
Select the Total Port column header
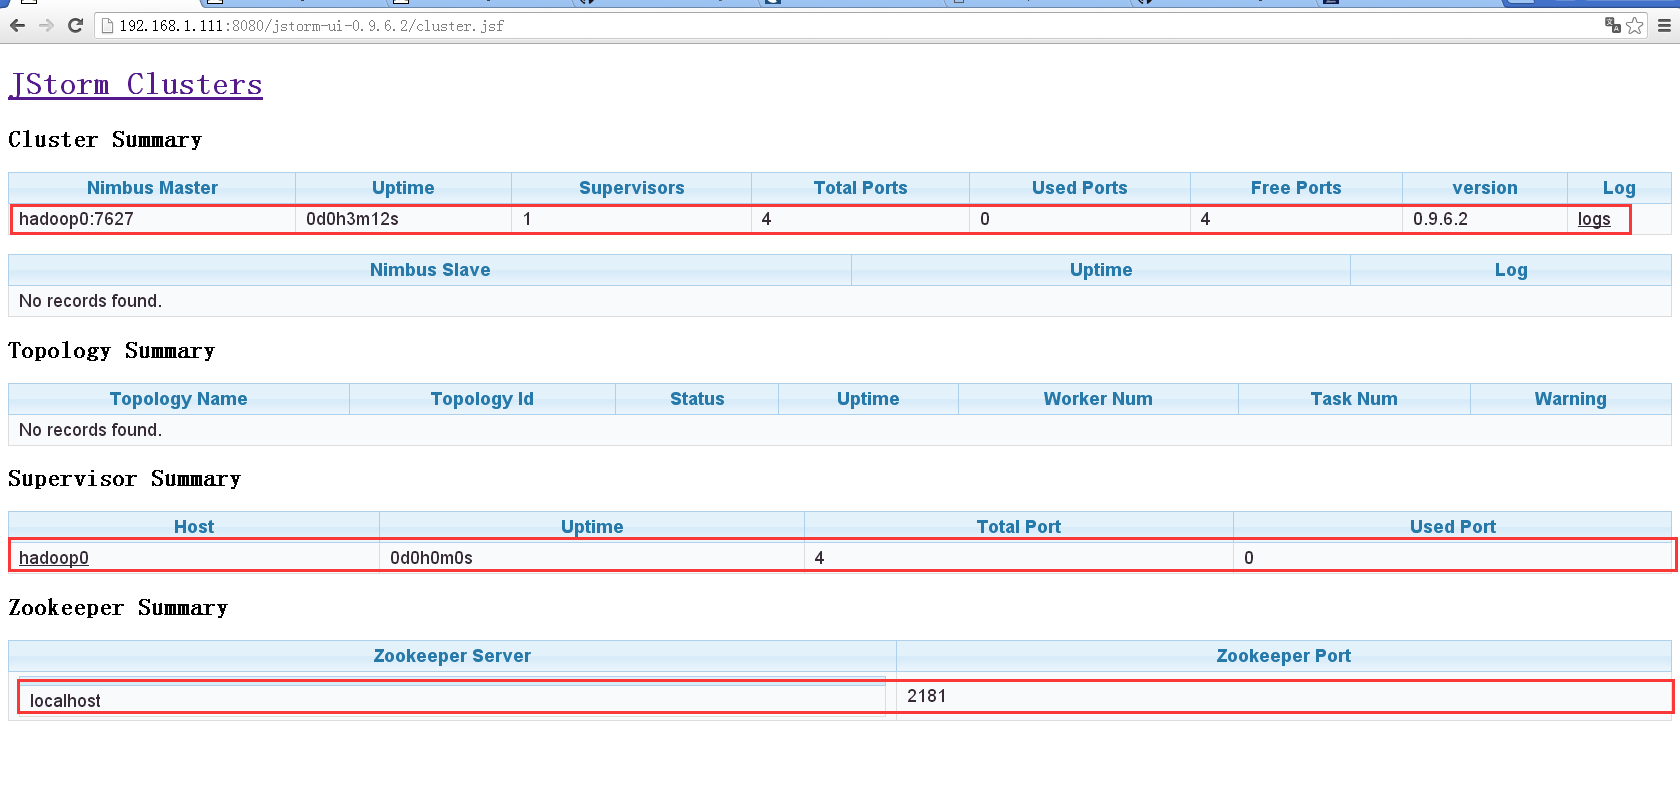[1019, 526]
